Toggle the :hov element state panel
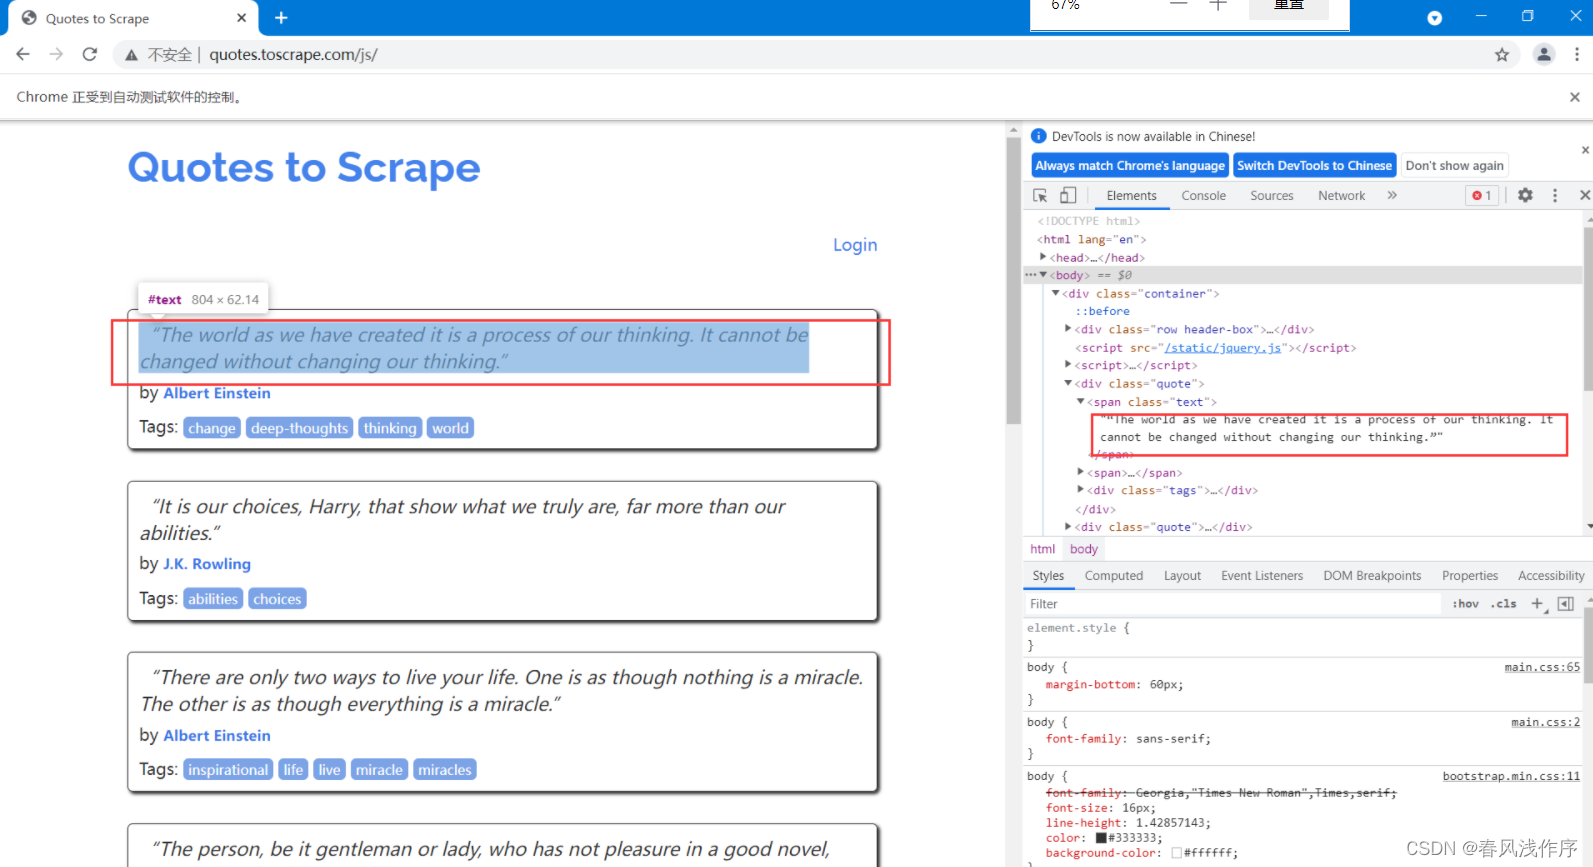1593x867 pixels. click(x=1465, y=604)
